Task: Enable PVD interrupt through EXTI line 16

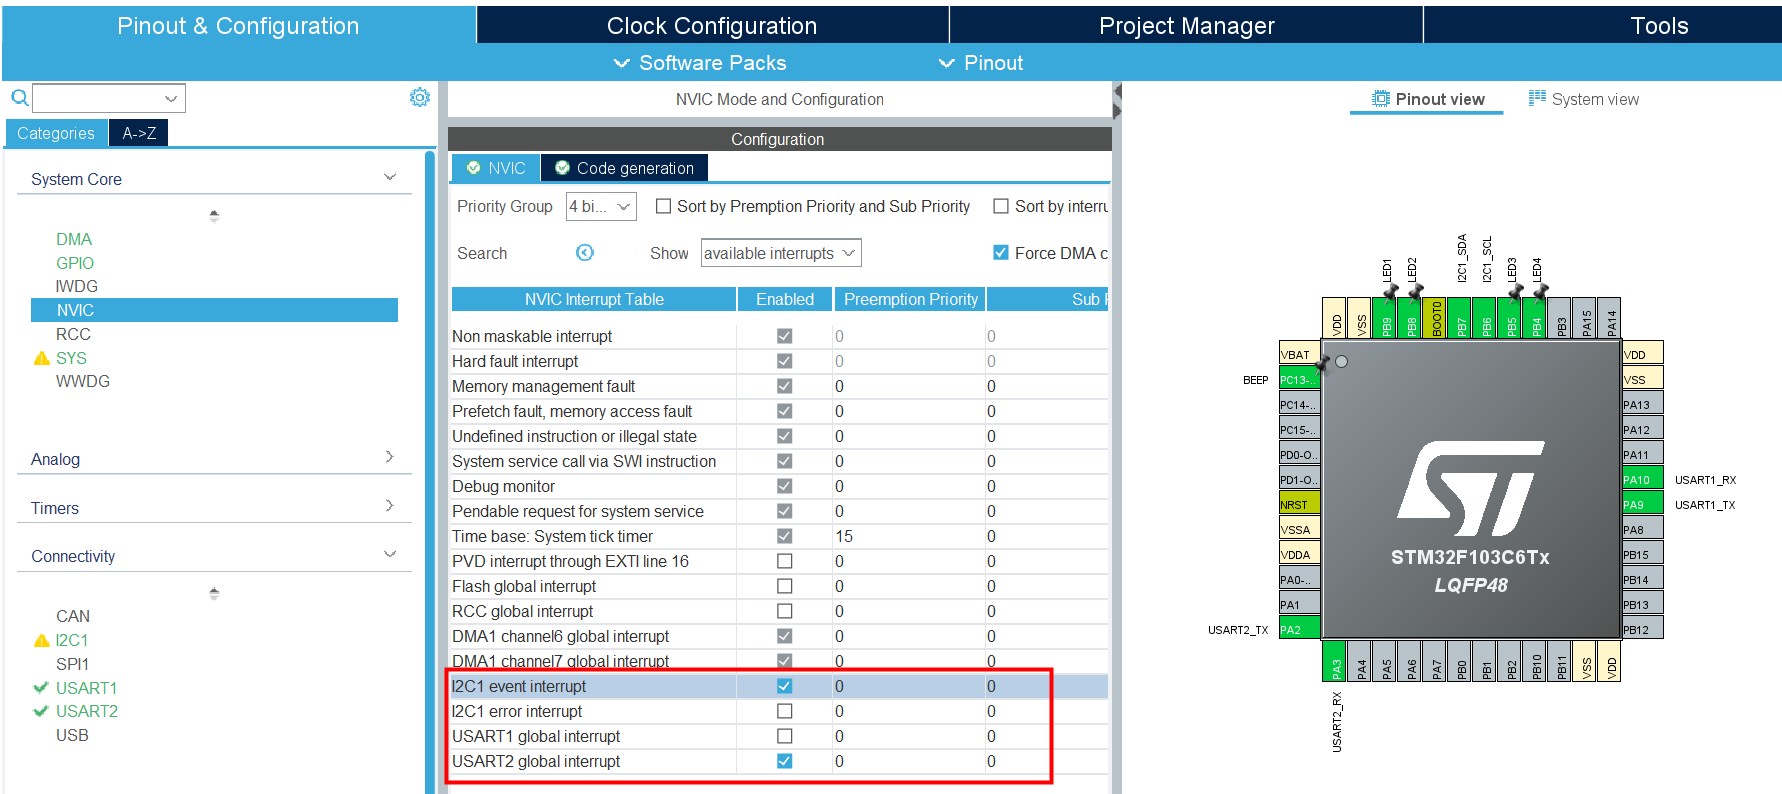Action: [x=785, y=561]
